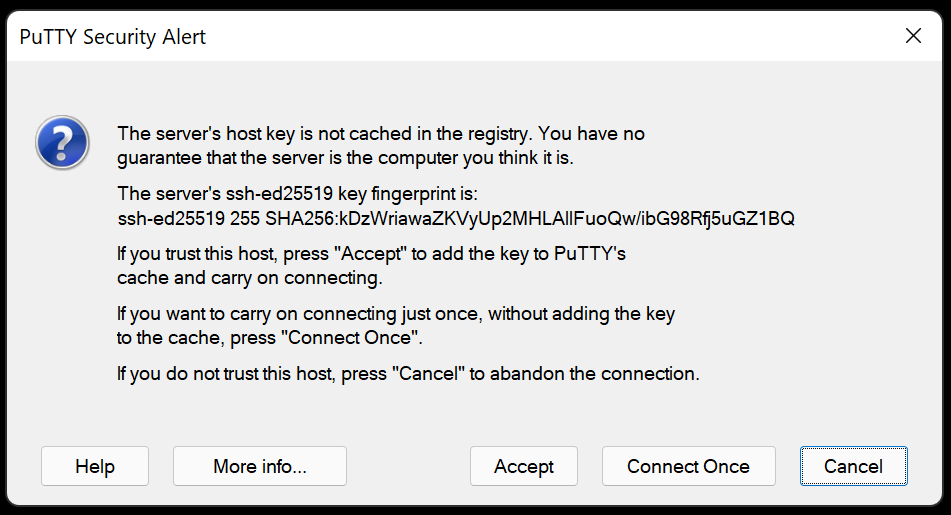
Task: Select the SHA256 fingerprint hash string
Action: coord(529,218)
